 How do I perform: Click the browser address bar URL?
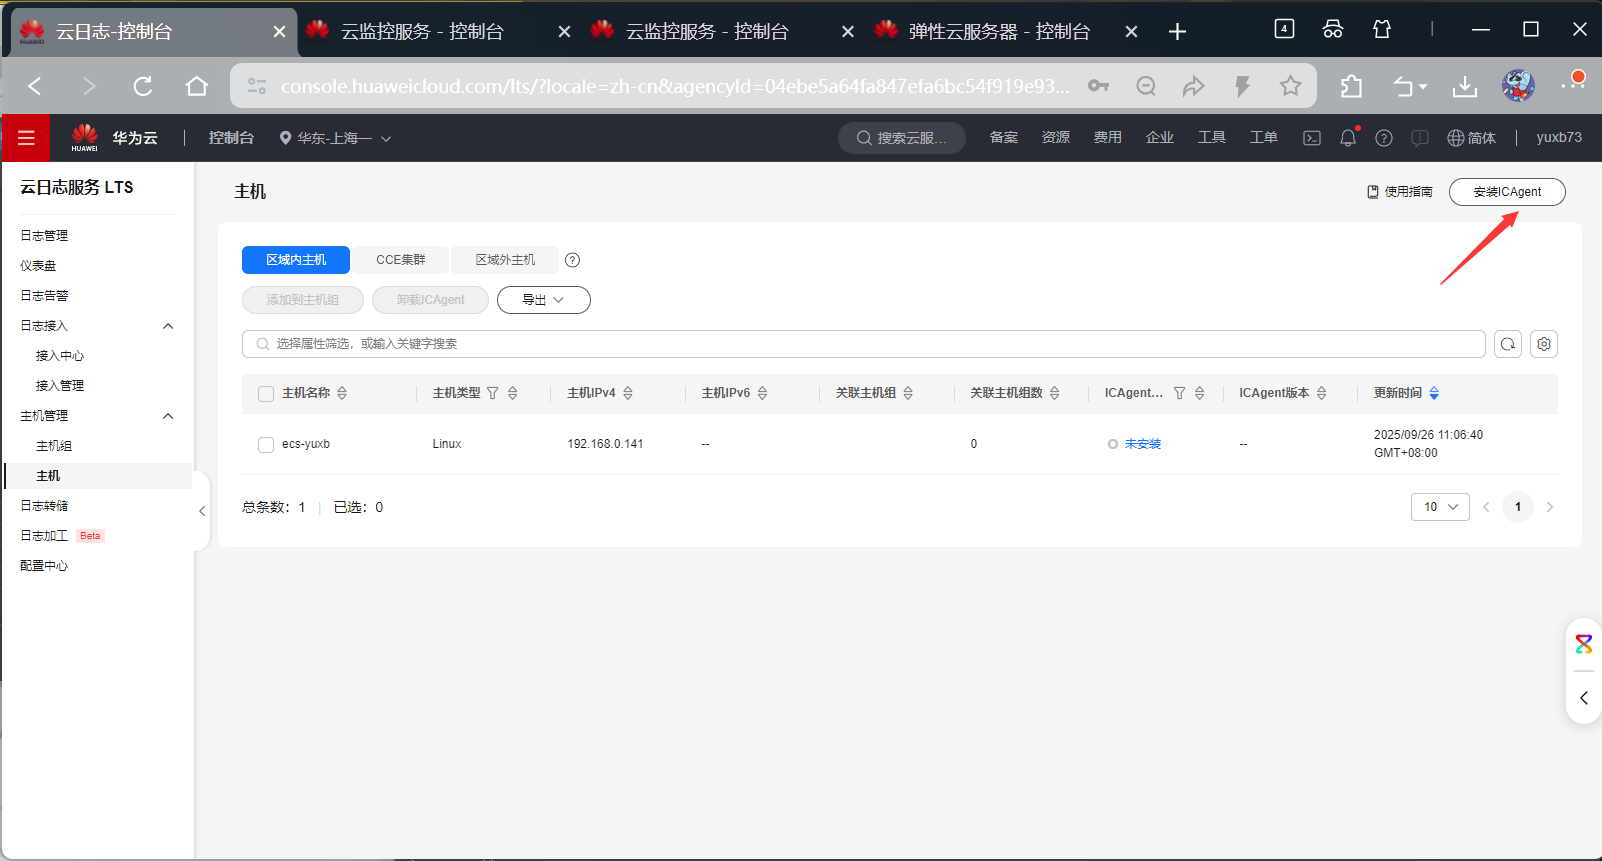pyautogui.click(x=675, y=86)
